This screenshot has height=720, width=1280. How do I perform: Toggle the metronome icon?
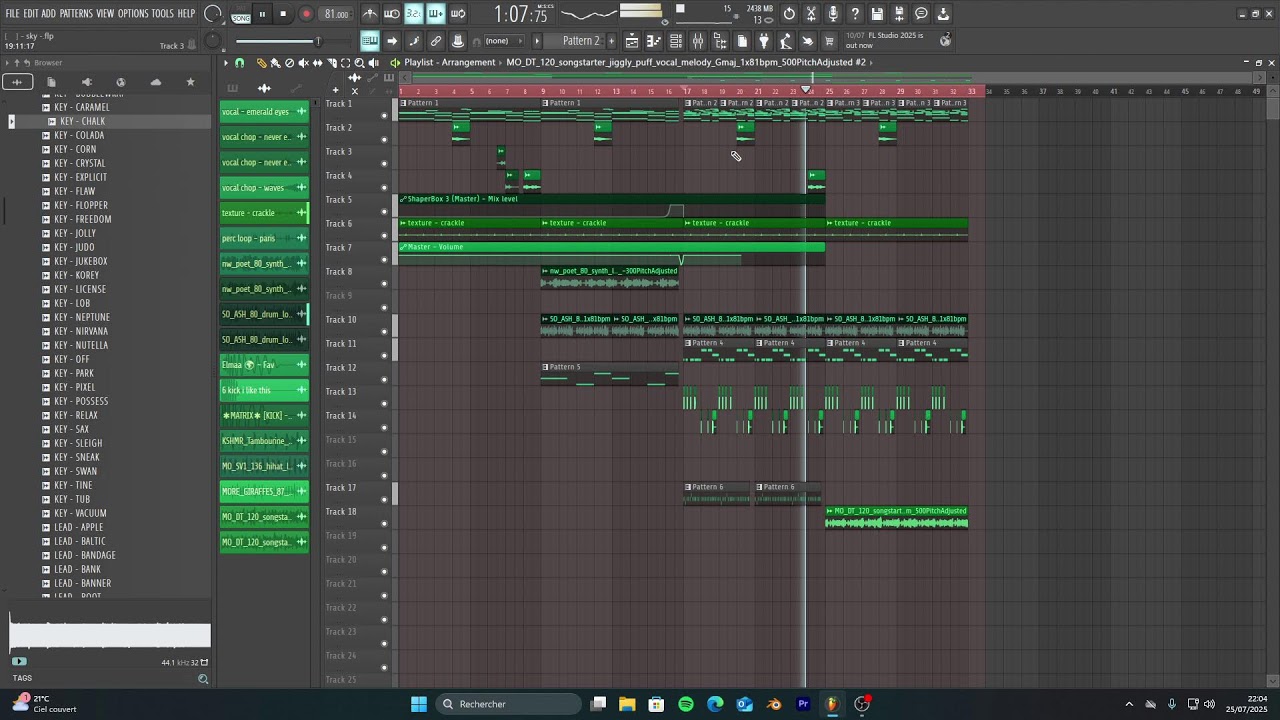370,14
